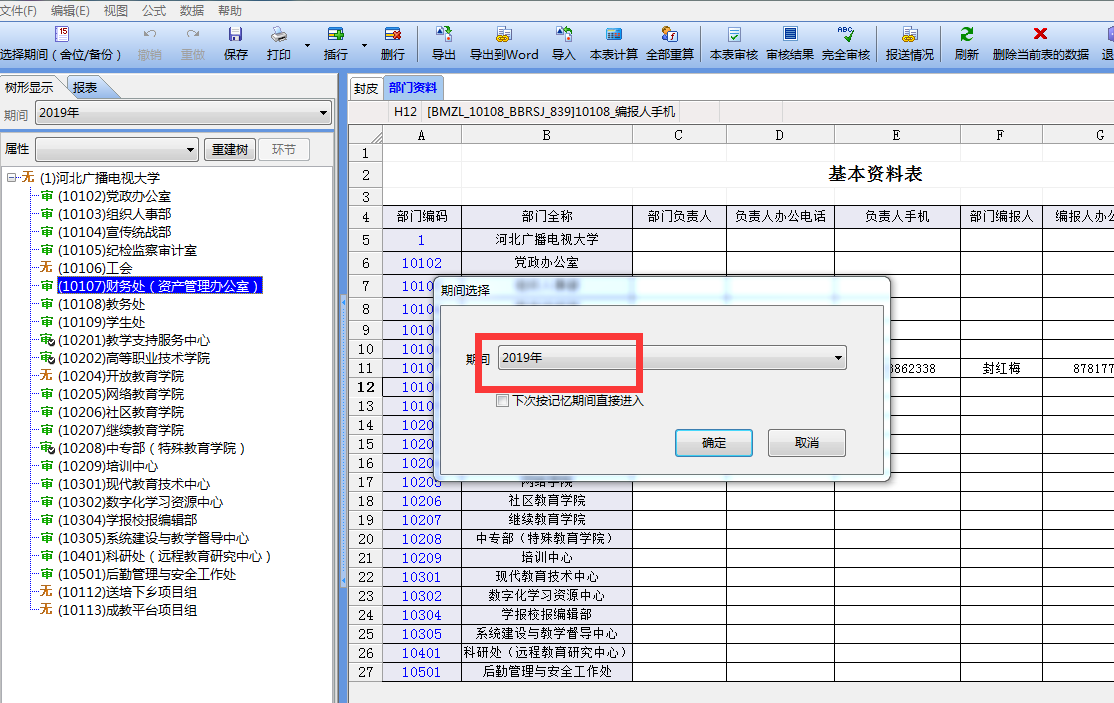The width and height of the screenshot is (1114, 703).
Task: Click the 确定 button in dialog
Action: [714, 443]
